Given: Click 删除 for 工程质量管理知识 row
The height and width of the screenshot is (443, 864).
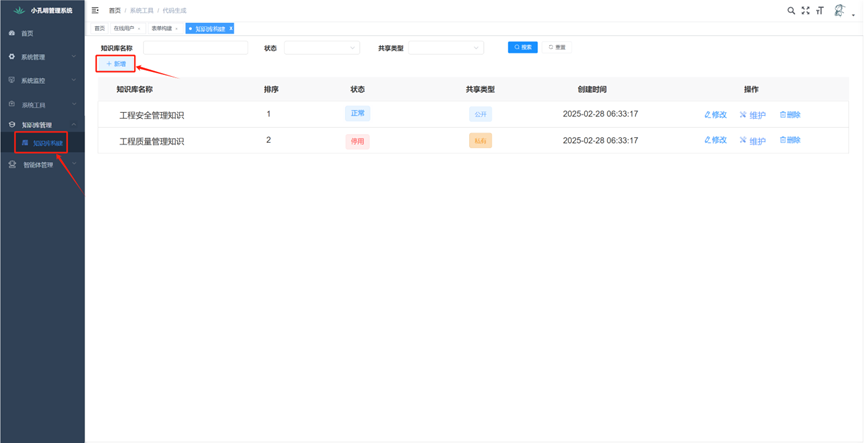Looking at the screenshot, I should (790, 141).
